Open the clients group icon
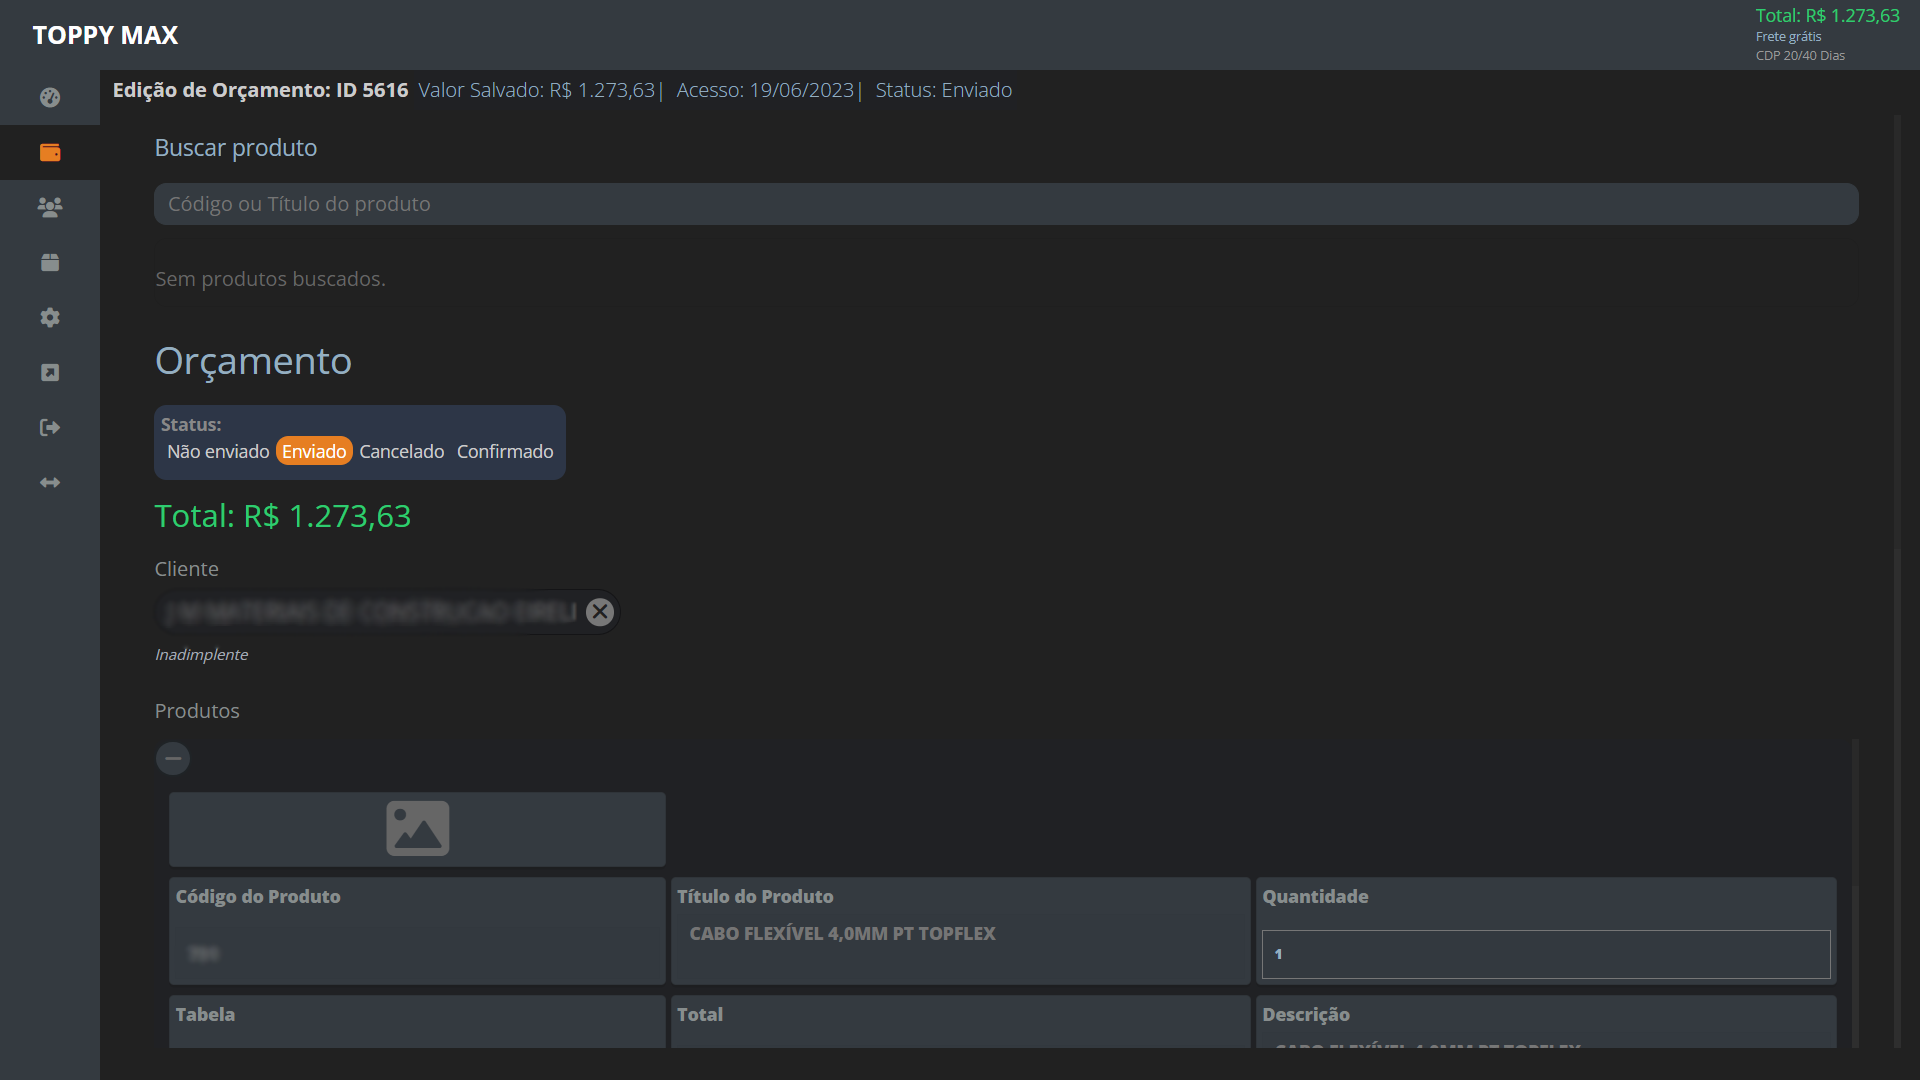 [x=50, y=207]
